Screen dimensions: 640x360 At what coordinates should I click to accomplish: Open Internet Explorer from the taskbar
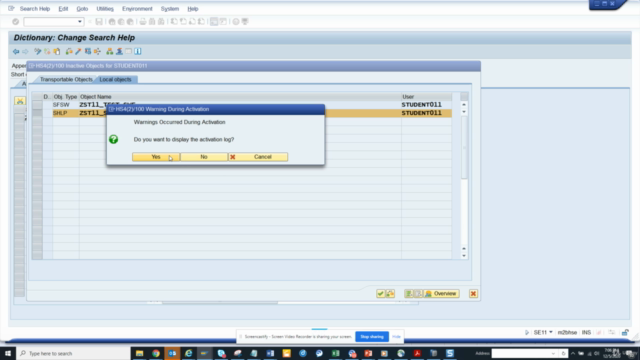189,353
